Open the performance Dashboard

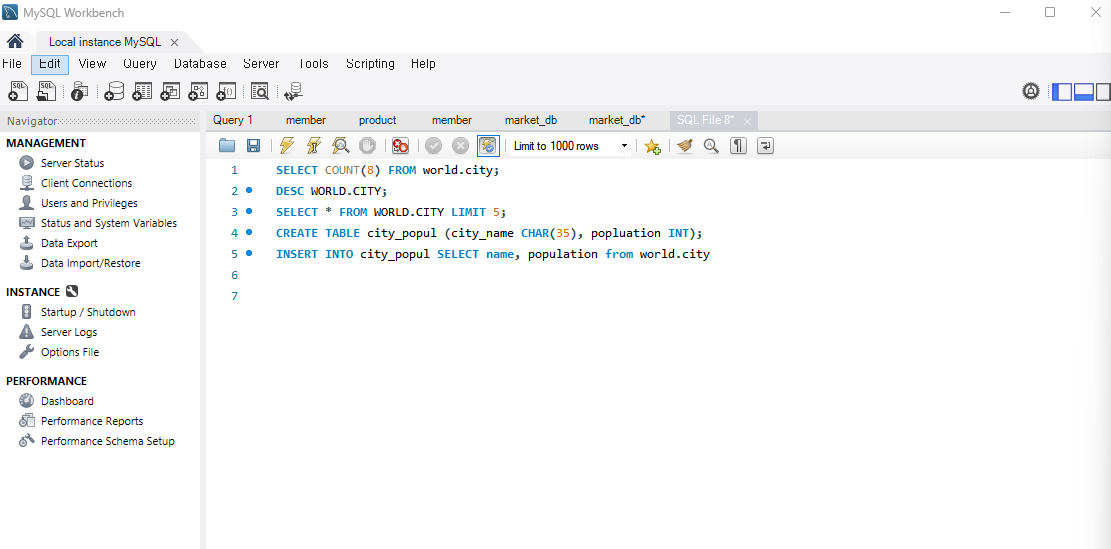pos(67,401)
